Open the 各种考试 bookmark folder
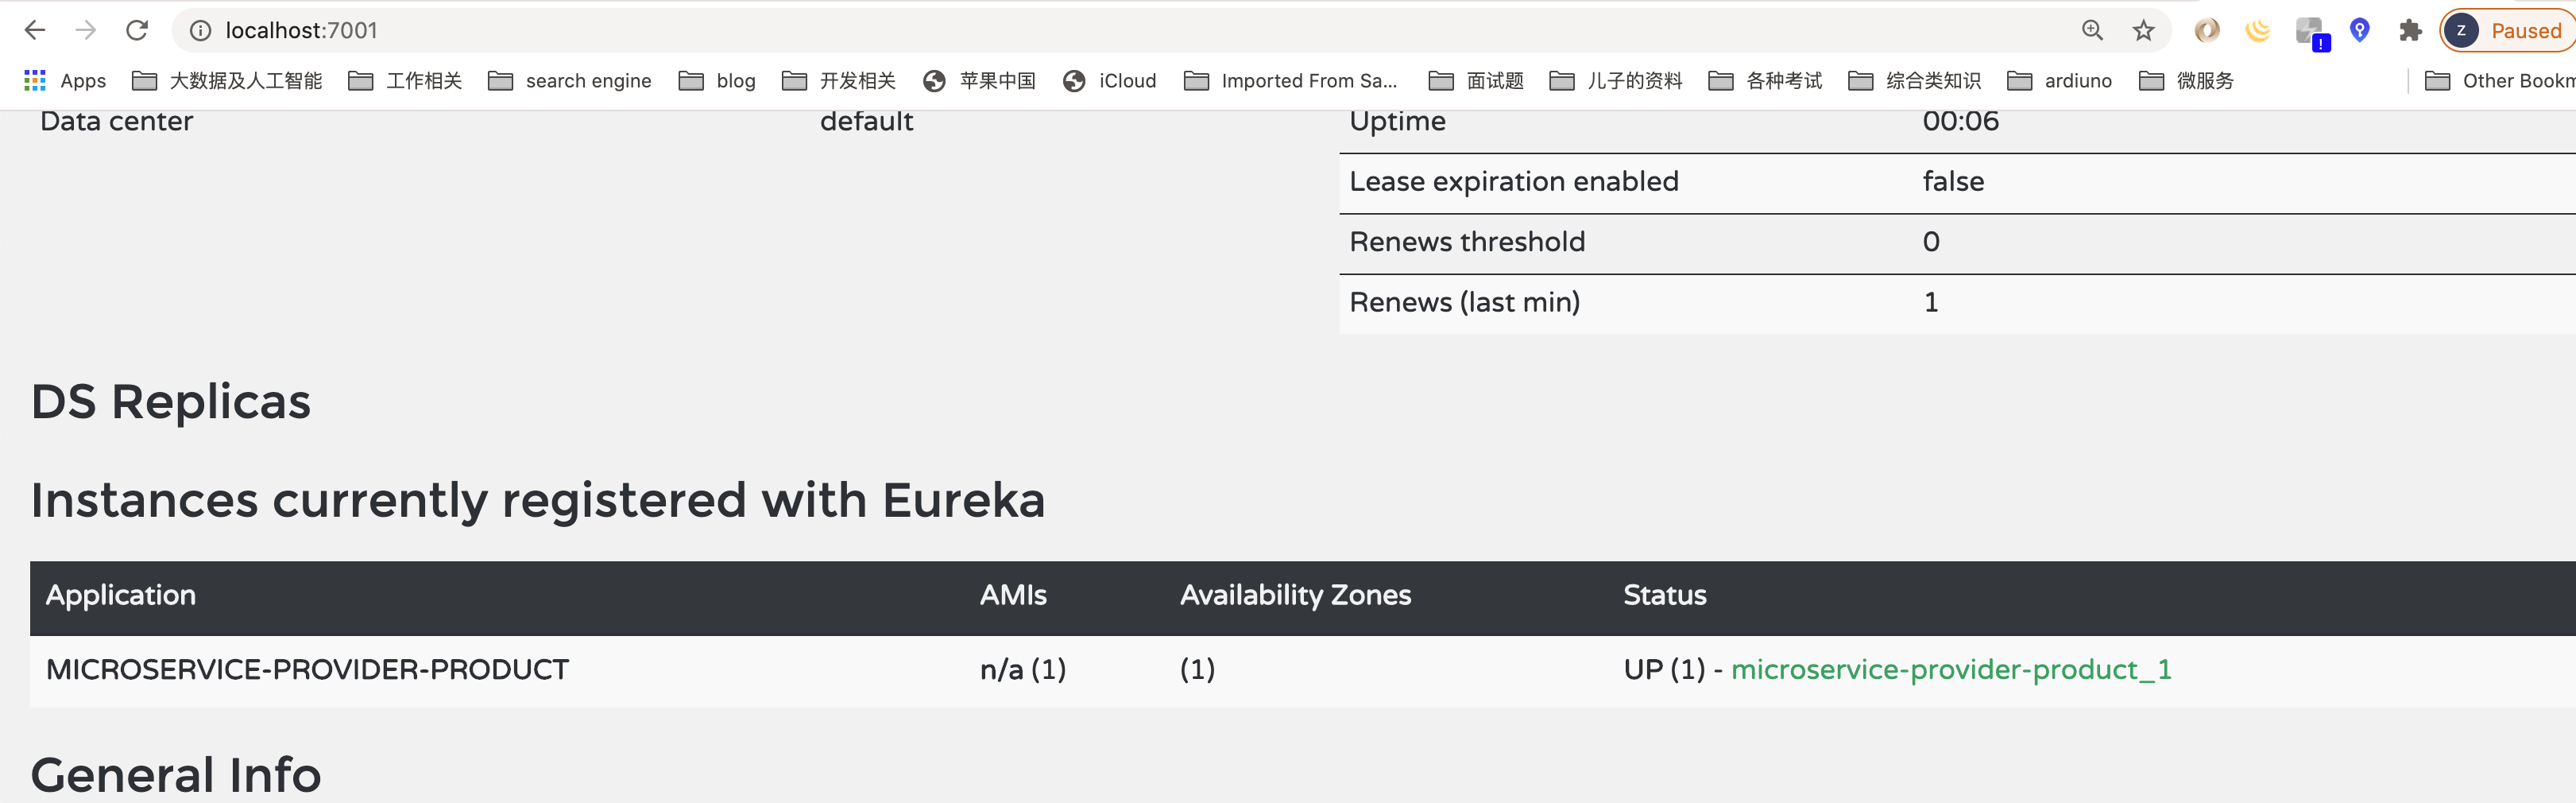This screenshot has width=2576, height=803. click(1765, 81)
